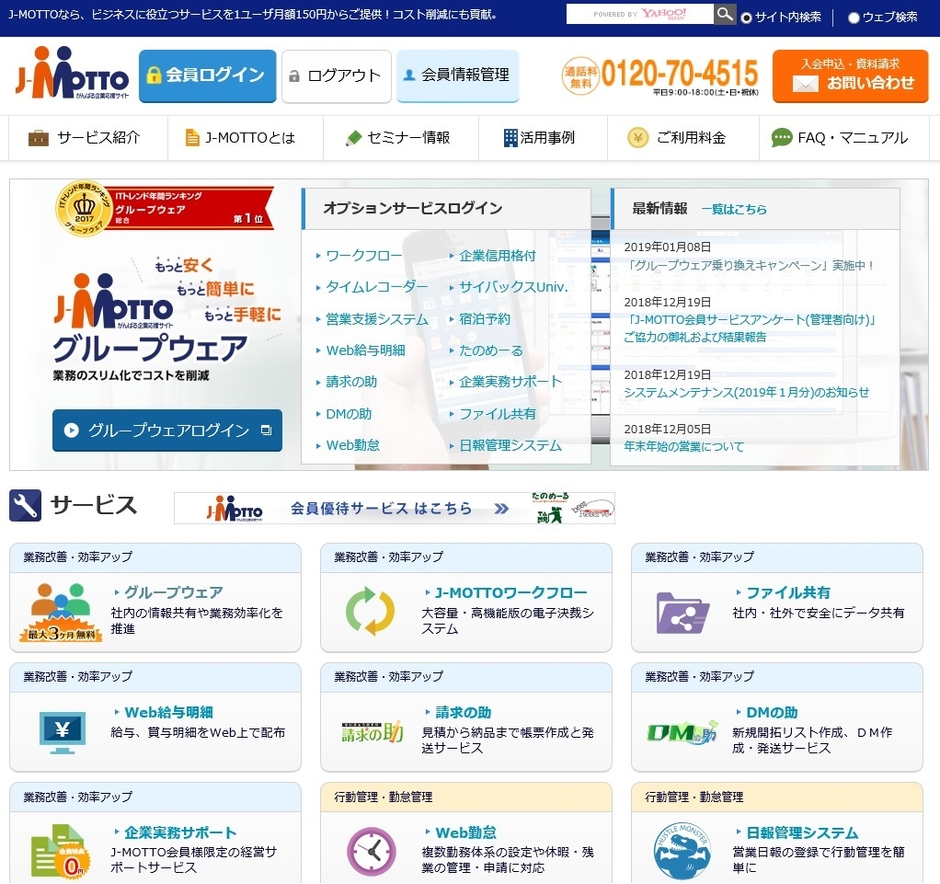Click the 会員ログイン button
This screenshot has height=884, width=940.
click(207, 76)
